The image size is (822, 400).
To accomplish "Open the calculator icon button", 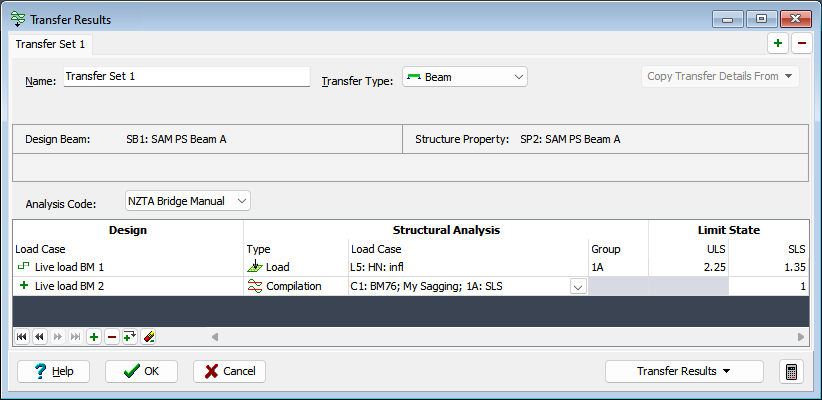I will coord(792,371).
